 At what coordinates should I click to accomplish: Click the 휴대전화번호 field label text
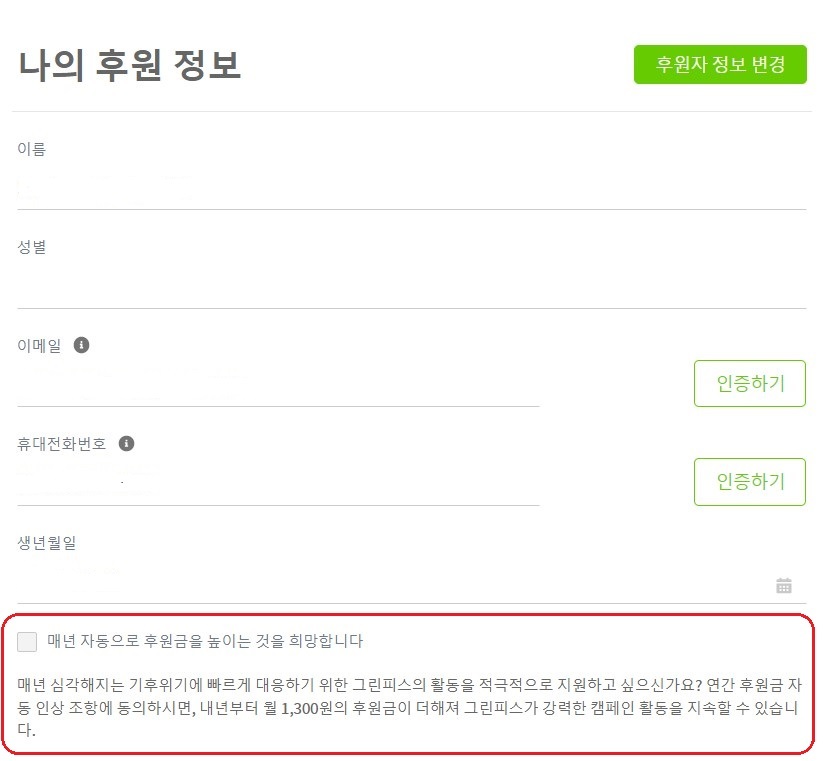point(62,444)
